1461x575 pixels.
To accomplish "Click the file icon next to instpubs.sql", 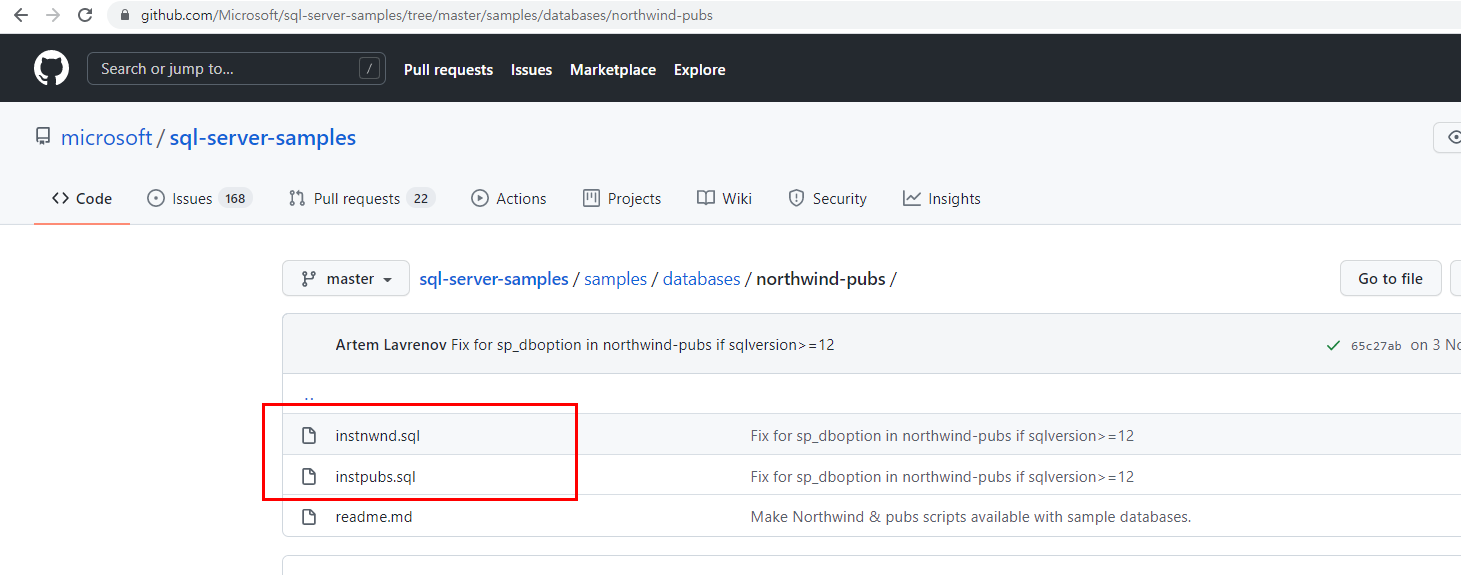I will coord(310,477).
